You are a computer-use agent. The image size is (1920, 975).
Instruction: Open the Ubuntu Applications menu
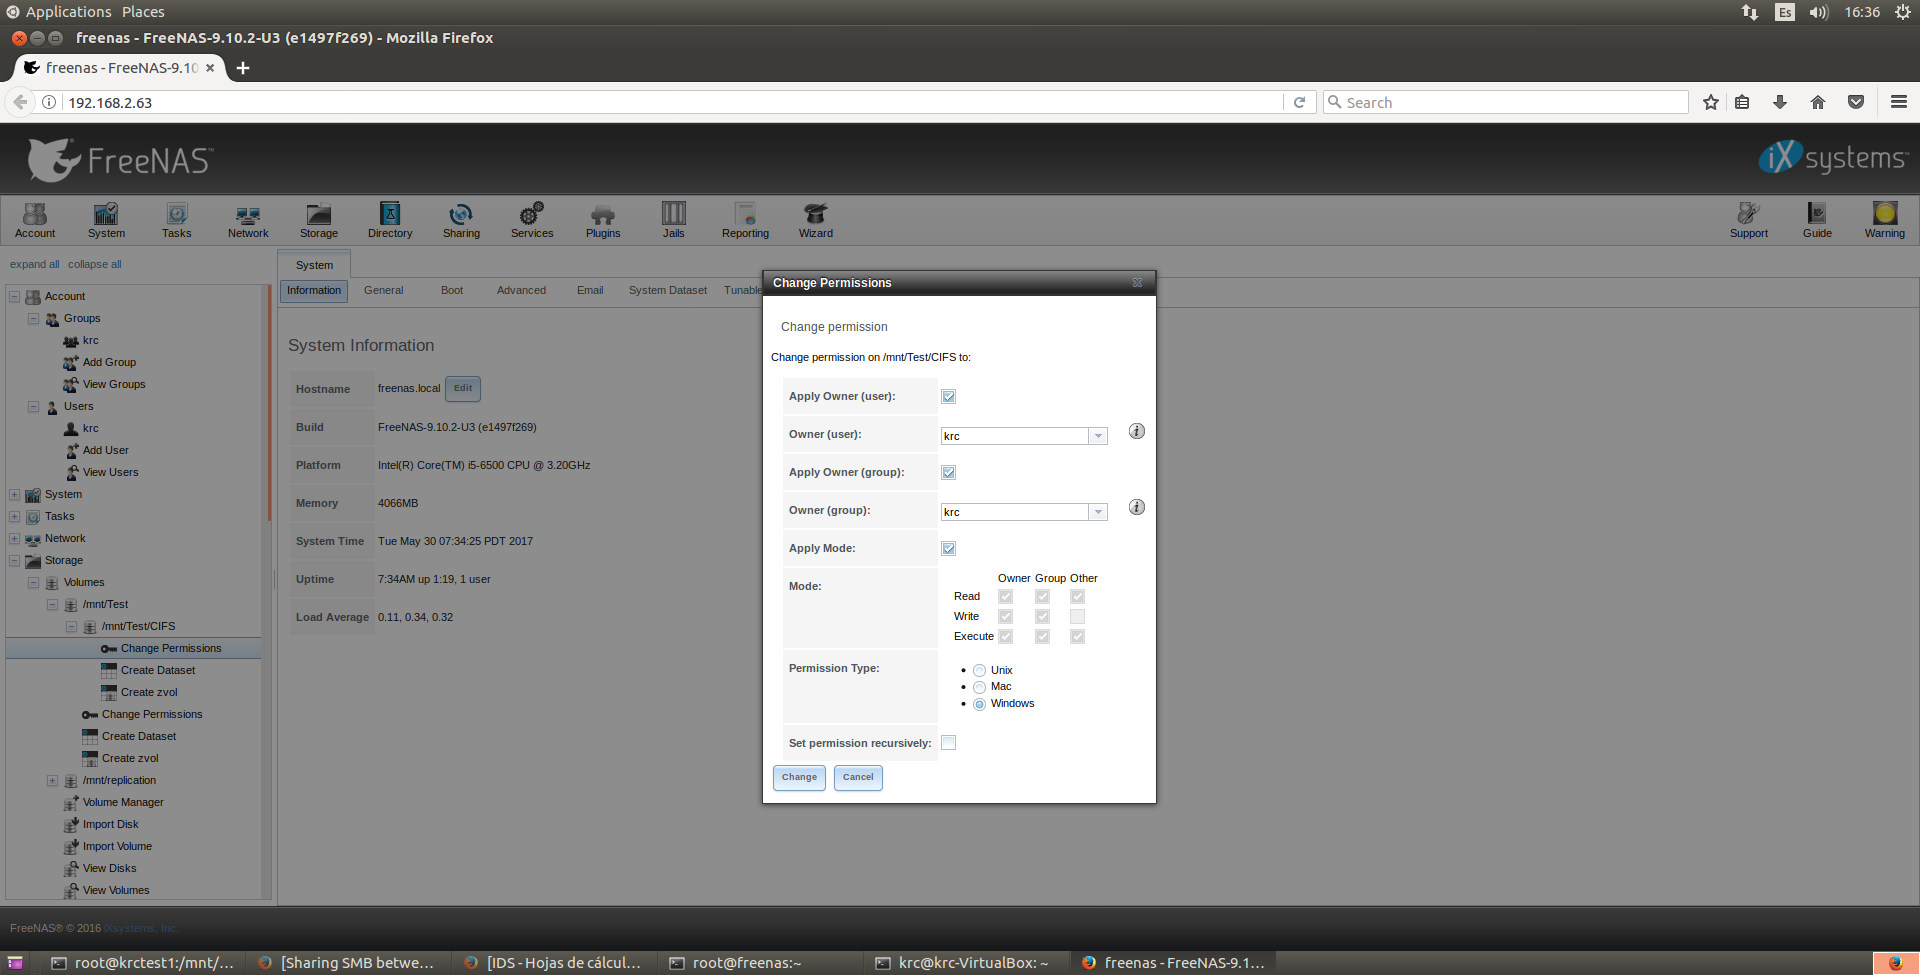pyautogui.click(x=68, y=12)
